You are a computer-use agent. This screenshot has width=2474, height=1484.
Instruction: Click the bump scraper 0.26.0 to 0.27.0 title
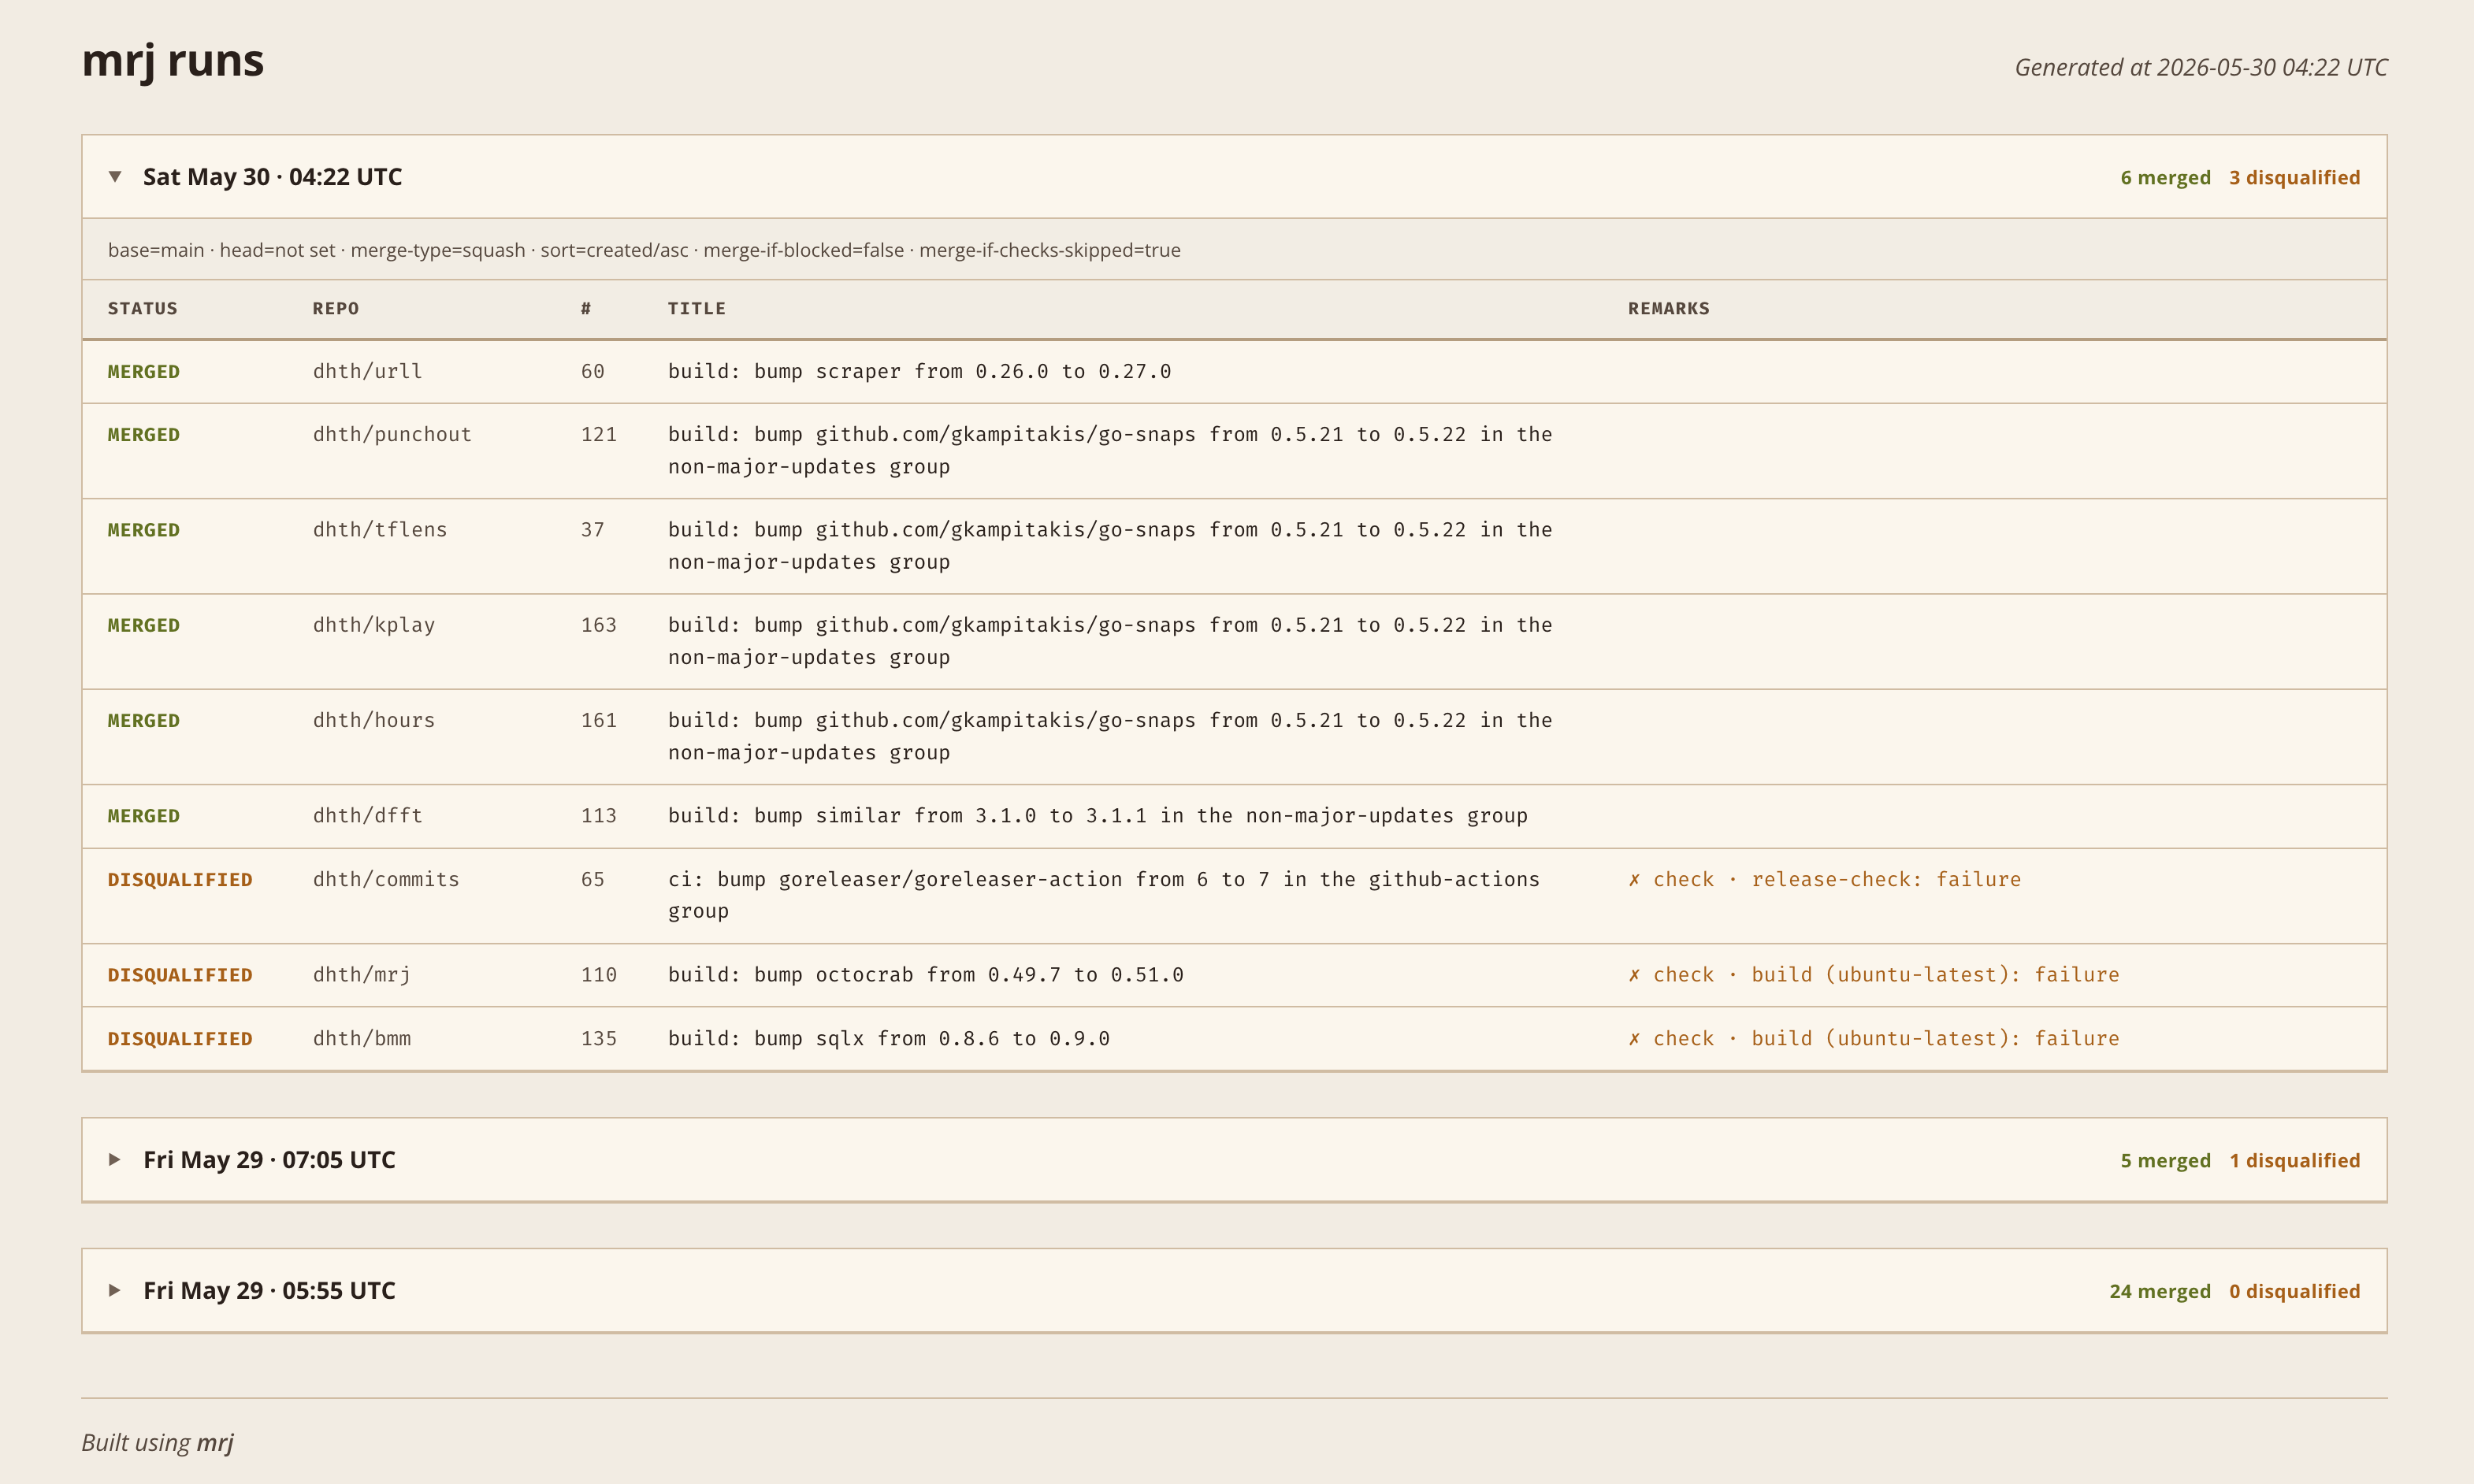pyautogui.click(x=920, y=372)
